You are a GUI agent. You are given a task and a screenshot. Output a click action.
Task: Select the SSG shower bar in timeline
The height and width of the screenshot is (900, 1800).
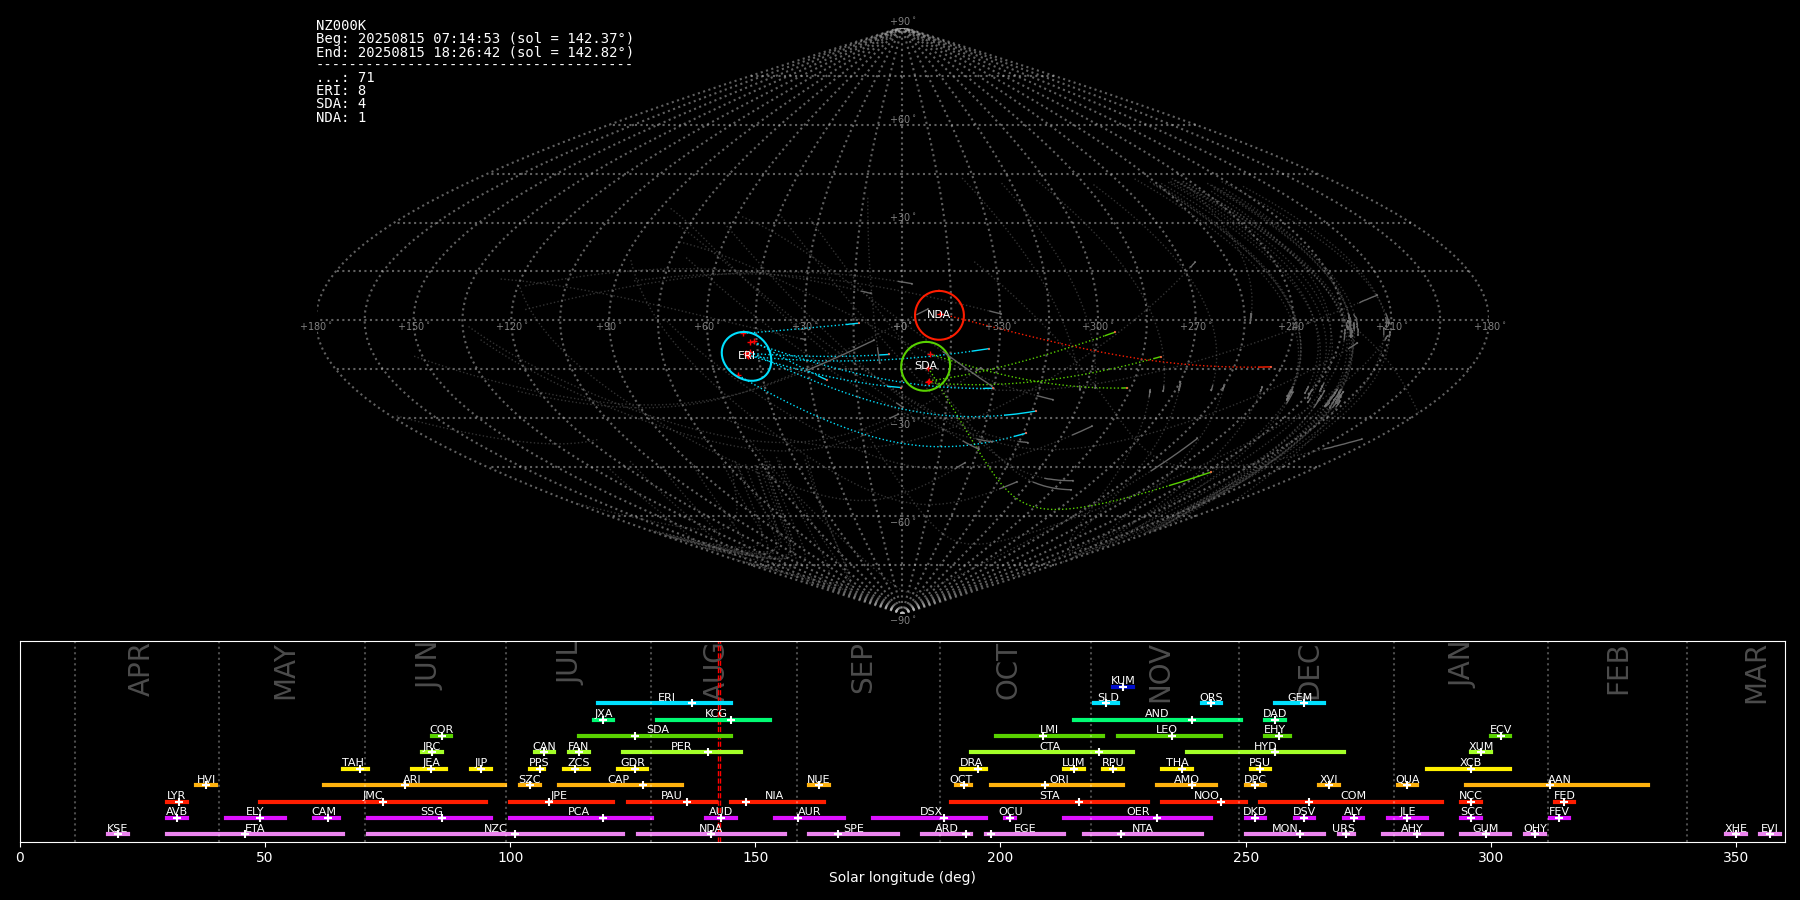click(x=431, y=818)
